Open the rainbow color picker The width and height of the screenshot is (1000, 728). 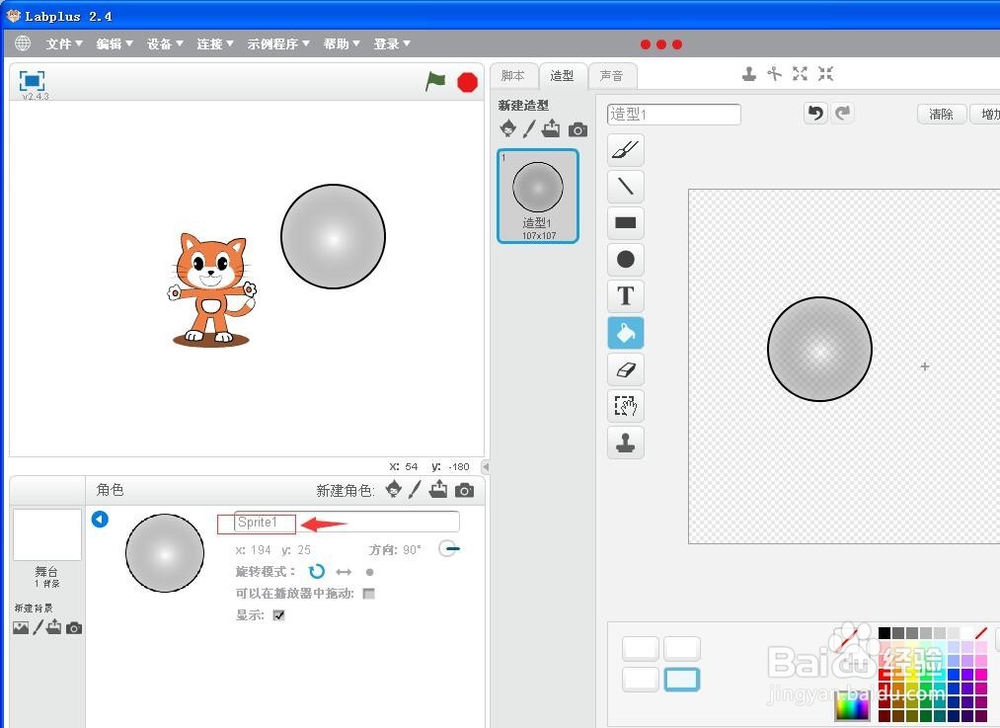pyautogui.click(x=853, y=707)
